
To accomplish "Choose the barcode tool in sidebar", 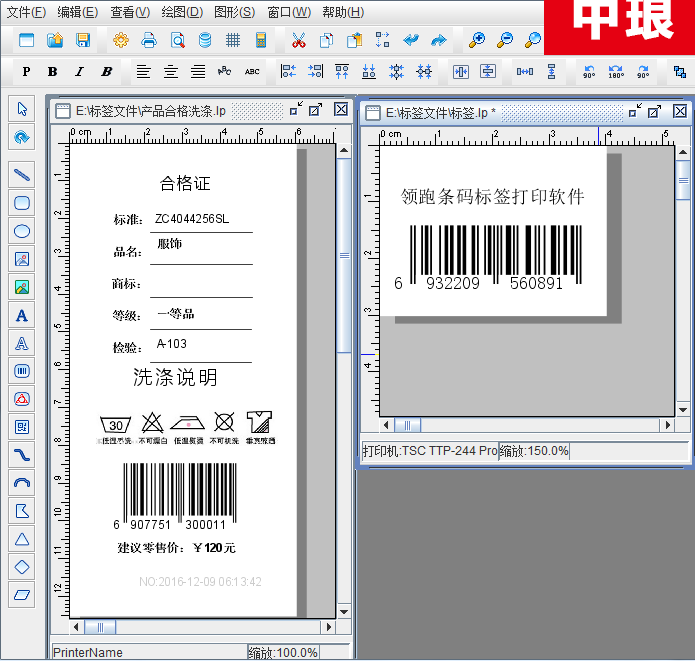I will coord(22,371).
